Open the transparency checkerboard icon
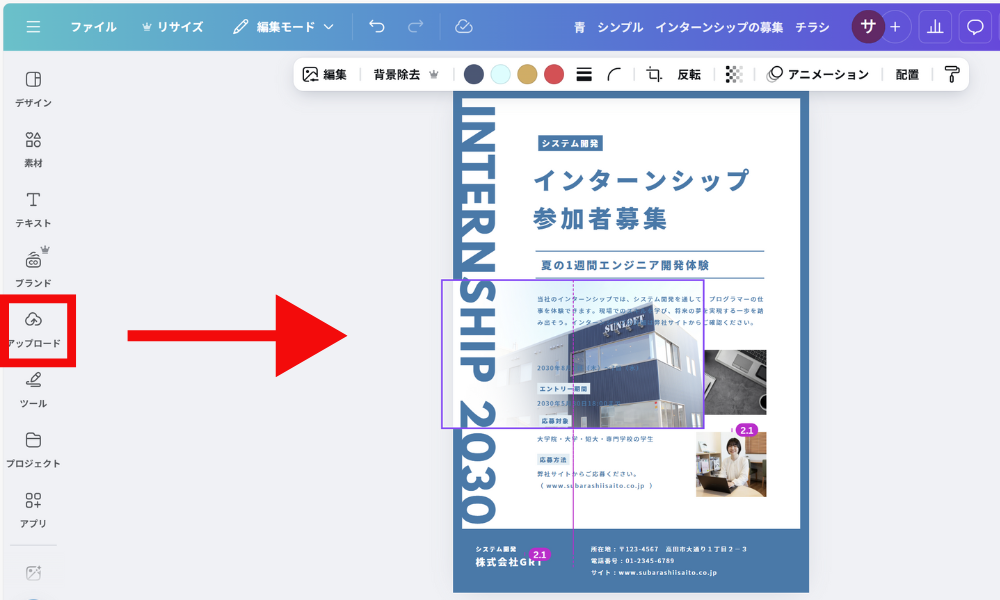 tap(734, 75)
